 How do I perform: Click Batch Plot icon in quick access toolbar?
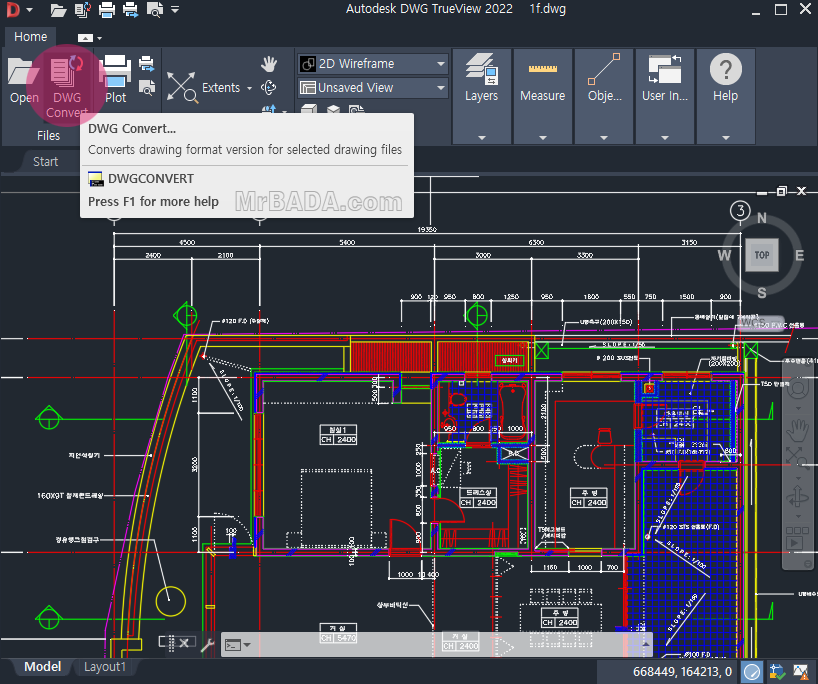click(x=130, y=10)
